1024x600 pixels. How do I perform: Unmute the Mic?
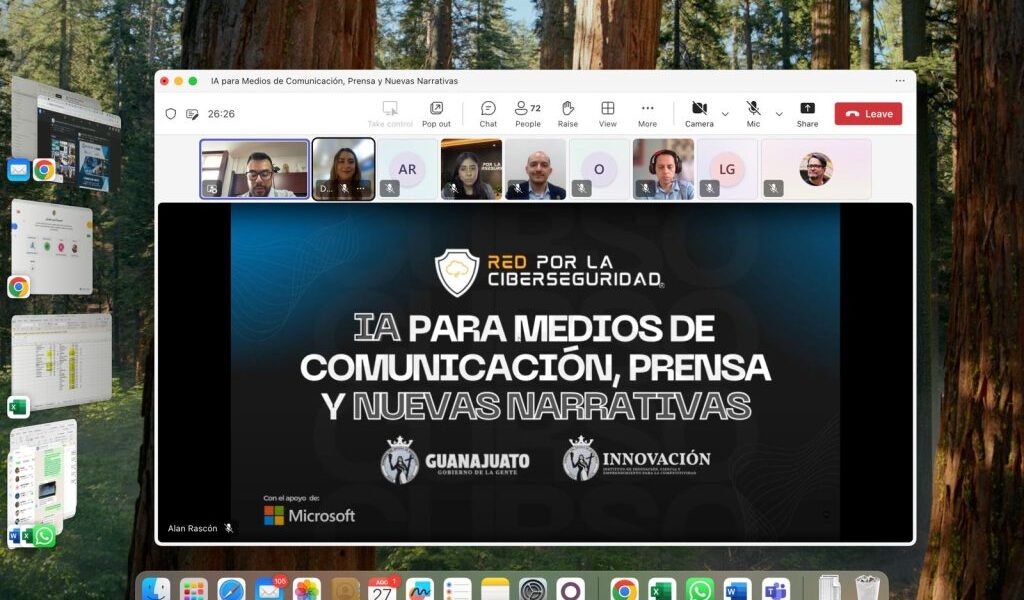pyautogui.click(x=753, y=113)
